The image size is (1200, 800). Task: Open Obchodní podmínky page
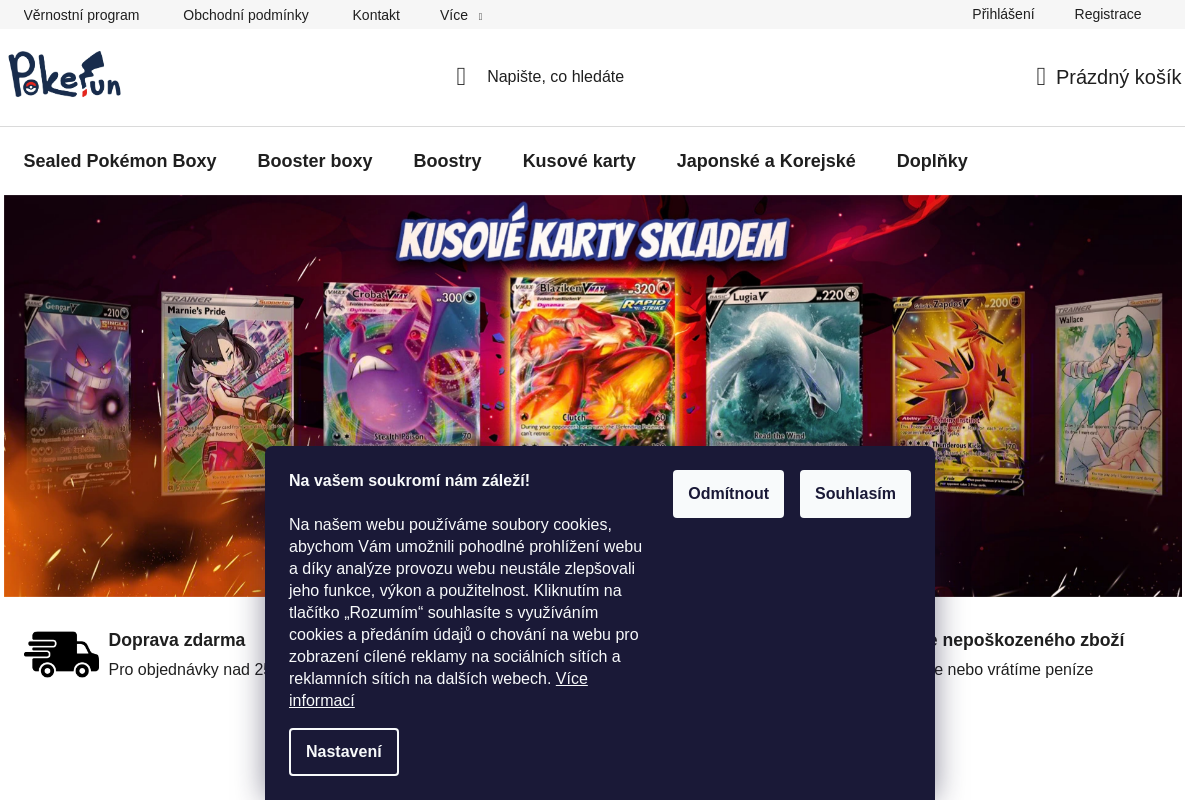point(246,15)
